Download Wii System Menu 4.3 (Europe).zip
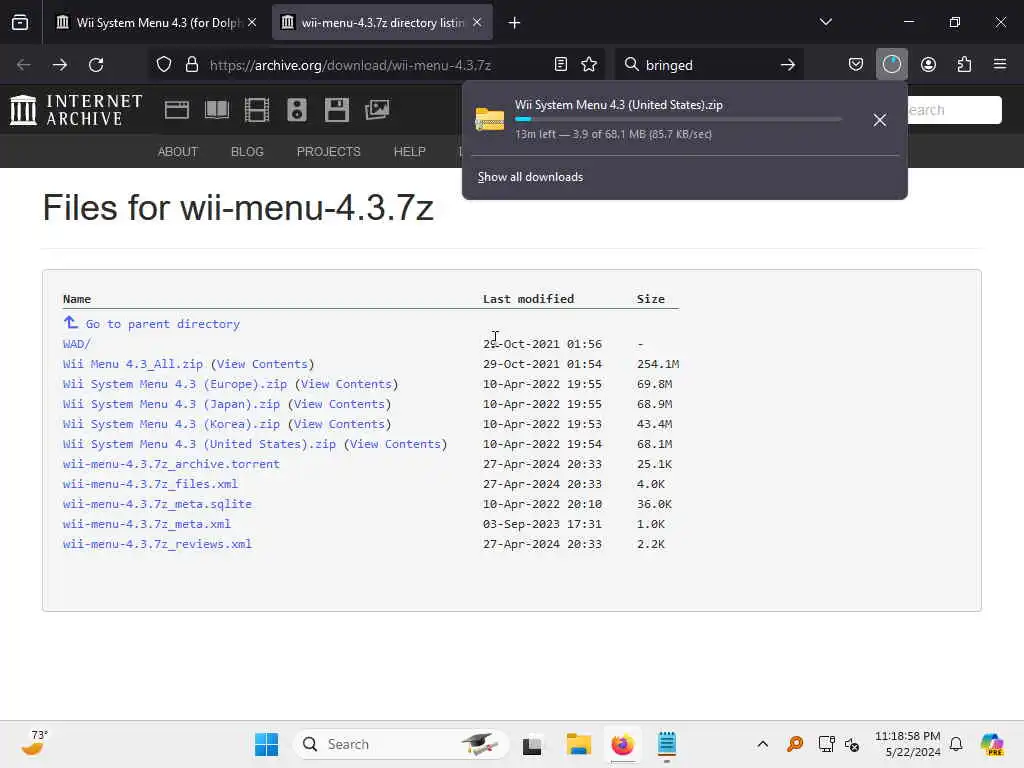 click(x=175, y=384)
